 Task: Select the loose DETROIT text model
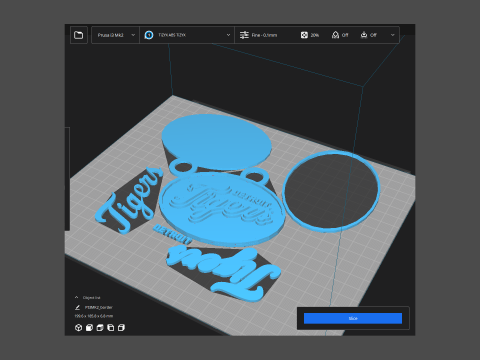(x=172, y=235)
